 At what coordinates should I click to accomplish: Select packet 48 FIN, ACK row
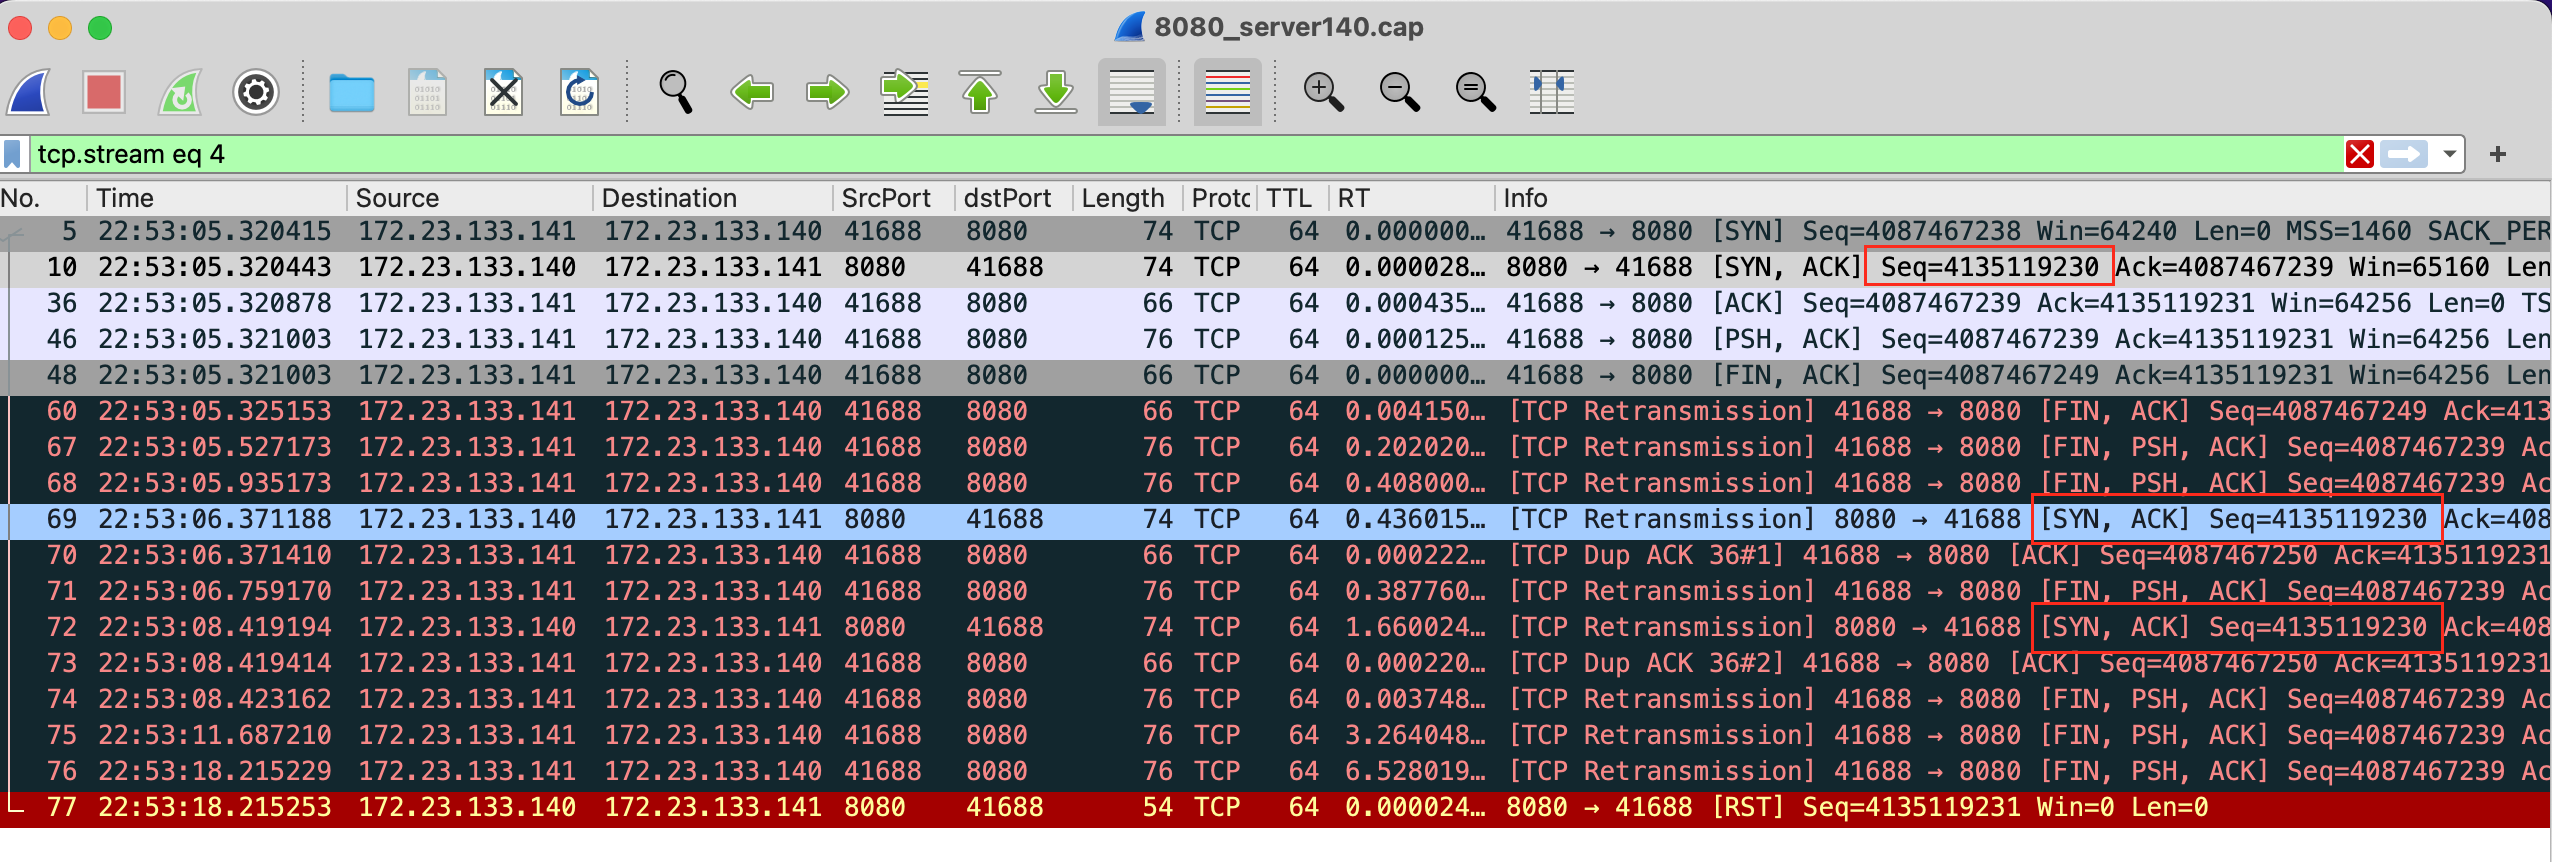point(1275,375)
